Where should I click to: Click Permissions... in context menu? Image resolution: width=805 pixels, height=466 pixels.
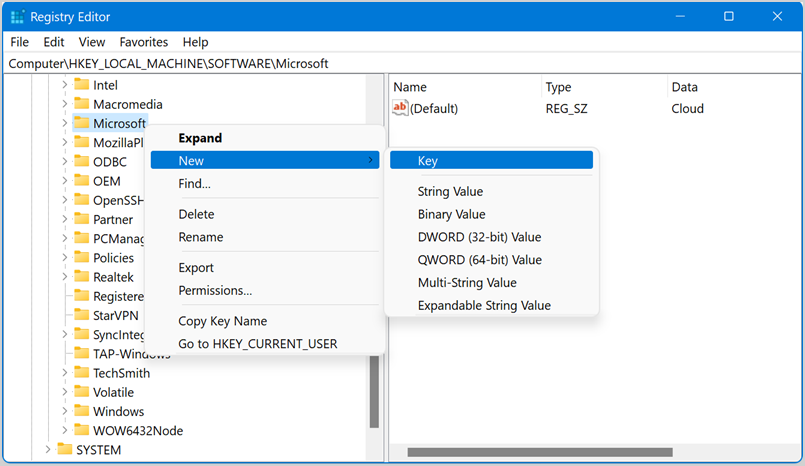215,290
